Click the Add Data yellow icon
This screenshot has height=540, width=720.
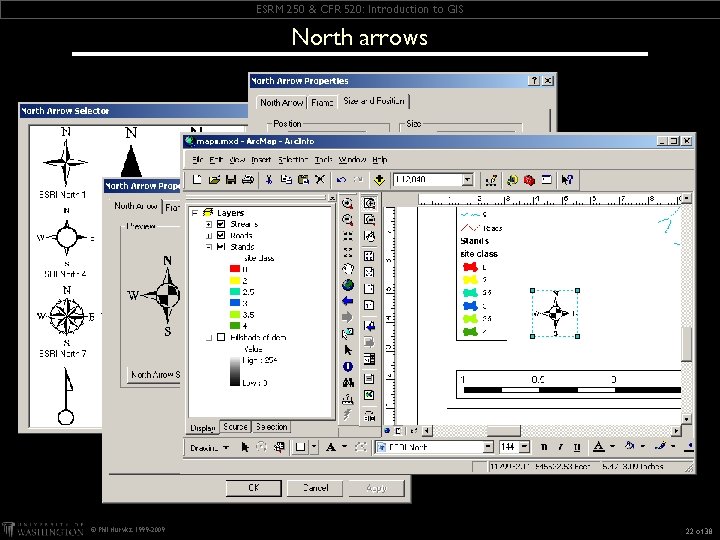pyautogui.click(x=379, y=180)
